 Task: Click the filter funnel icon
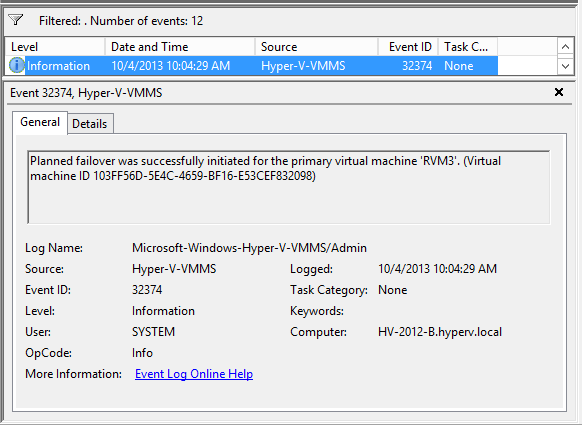coord(16,20)
